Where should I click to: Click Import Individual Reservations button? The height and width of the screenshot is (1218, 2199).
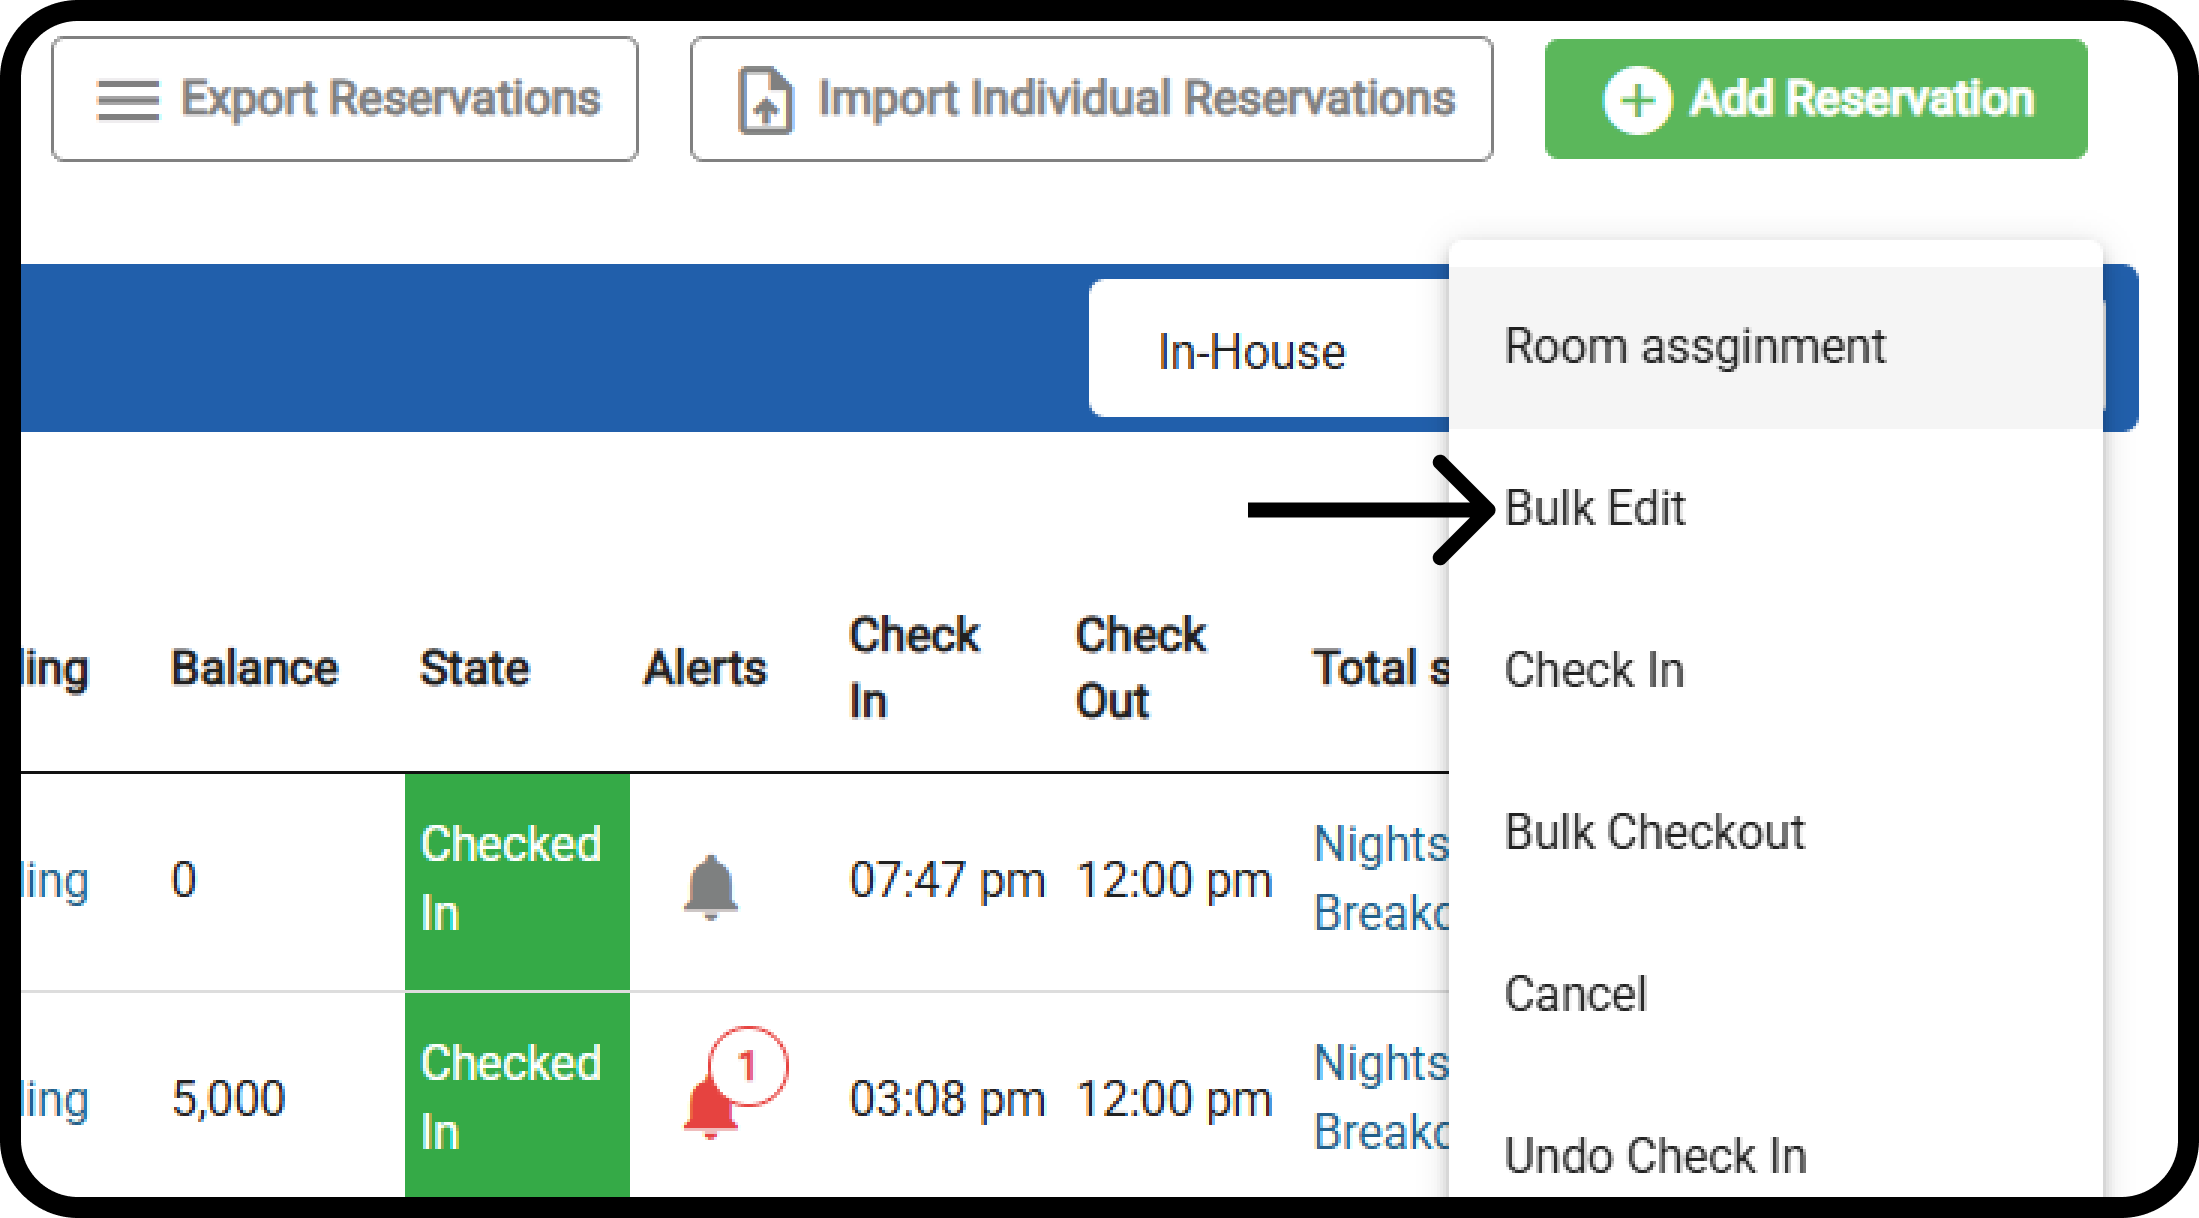[1092, 99]
